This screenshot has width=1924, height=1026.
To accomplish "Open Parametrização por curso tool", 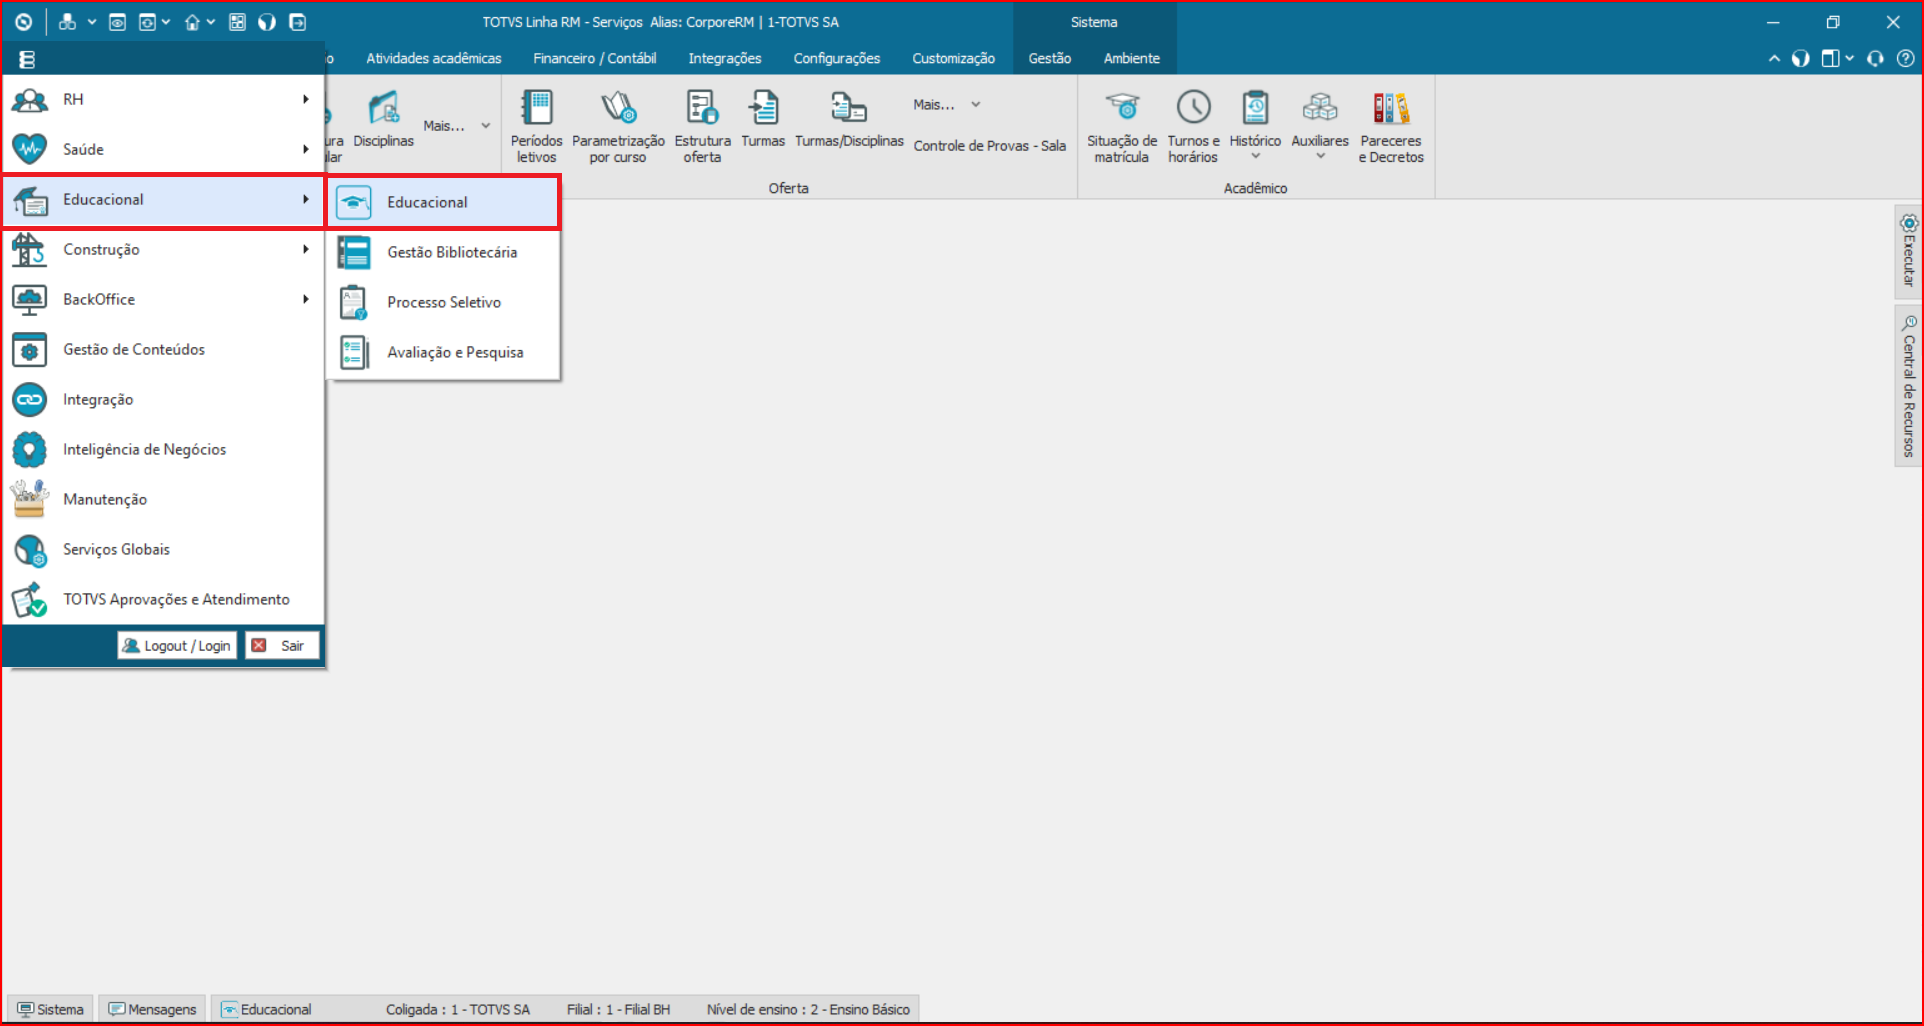I will (x=618, y=126).
